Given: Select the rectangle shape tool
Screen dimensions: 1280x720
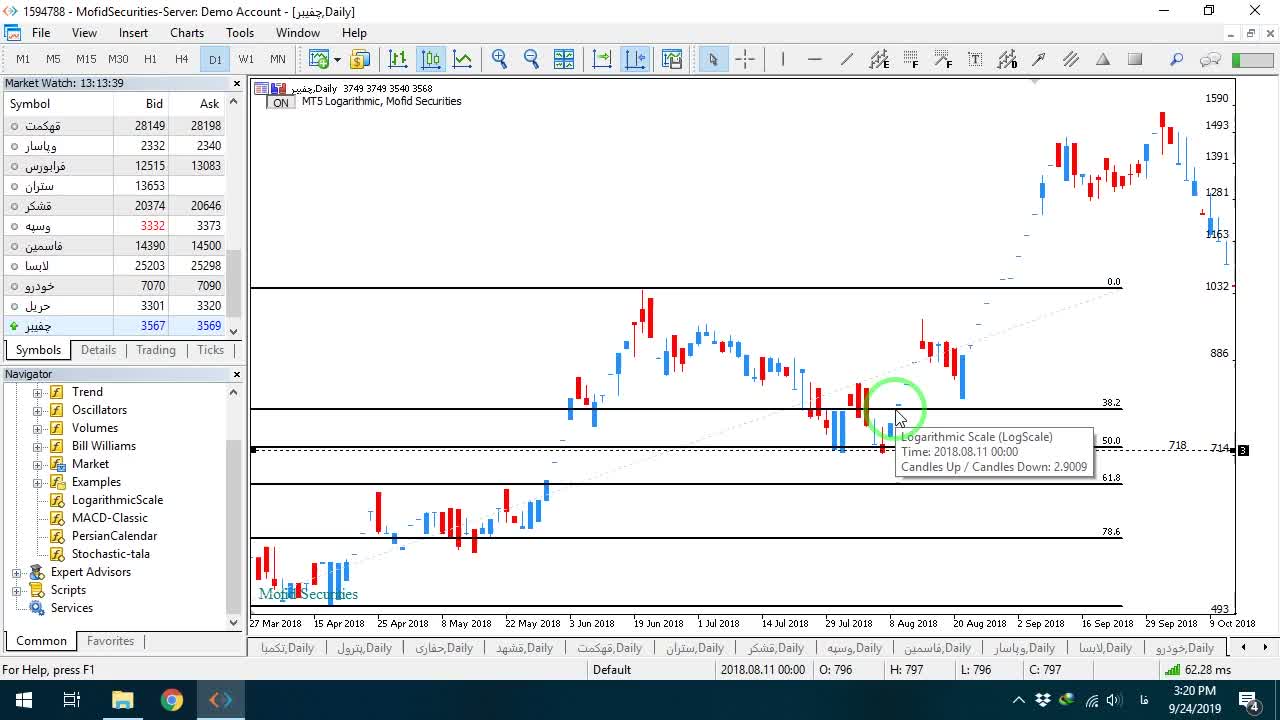Looking at the screenshot, I should [1135, 59].
